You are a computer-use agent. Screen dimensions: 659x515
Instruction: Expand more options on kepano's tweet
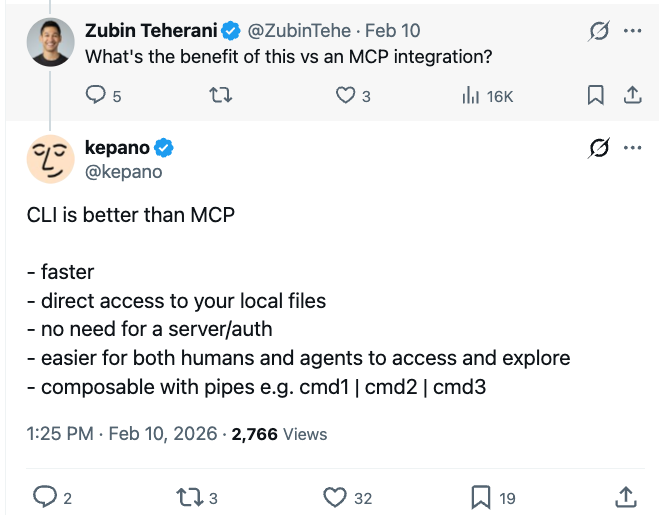click(632, 149)
